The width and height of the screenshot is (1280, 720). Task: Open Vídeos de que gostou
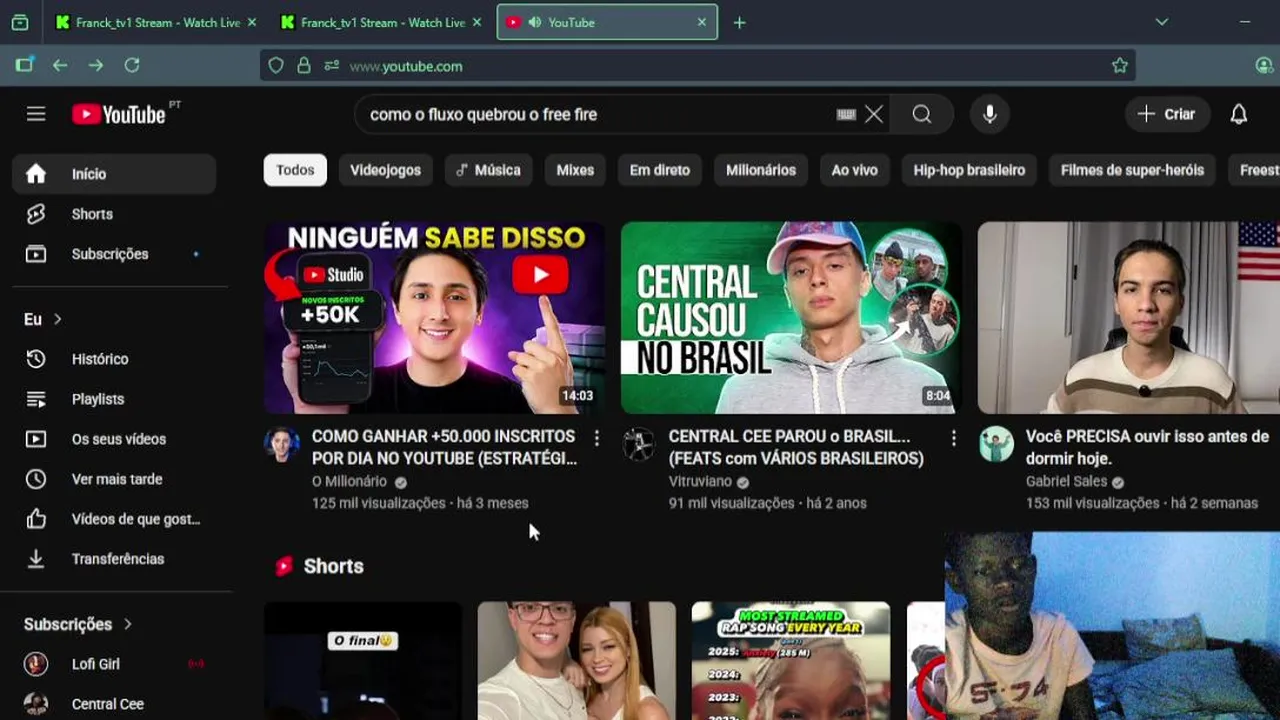(x=114, y=519)
